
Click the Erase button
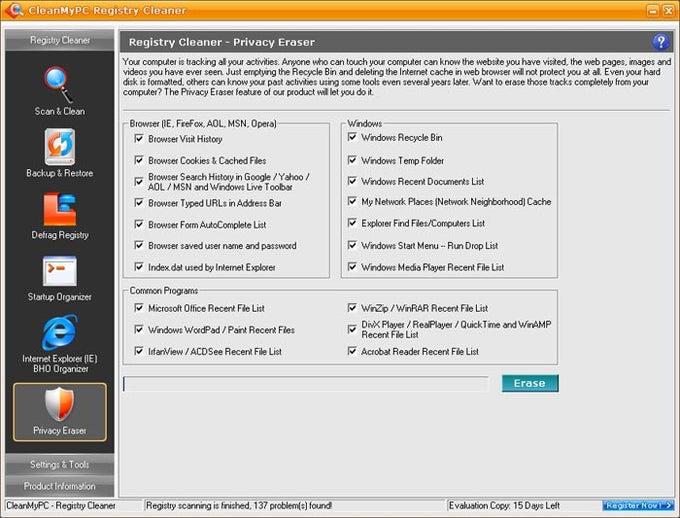[x=530, y=383]
